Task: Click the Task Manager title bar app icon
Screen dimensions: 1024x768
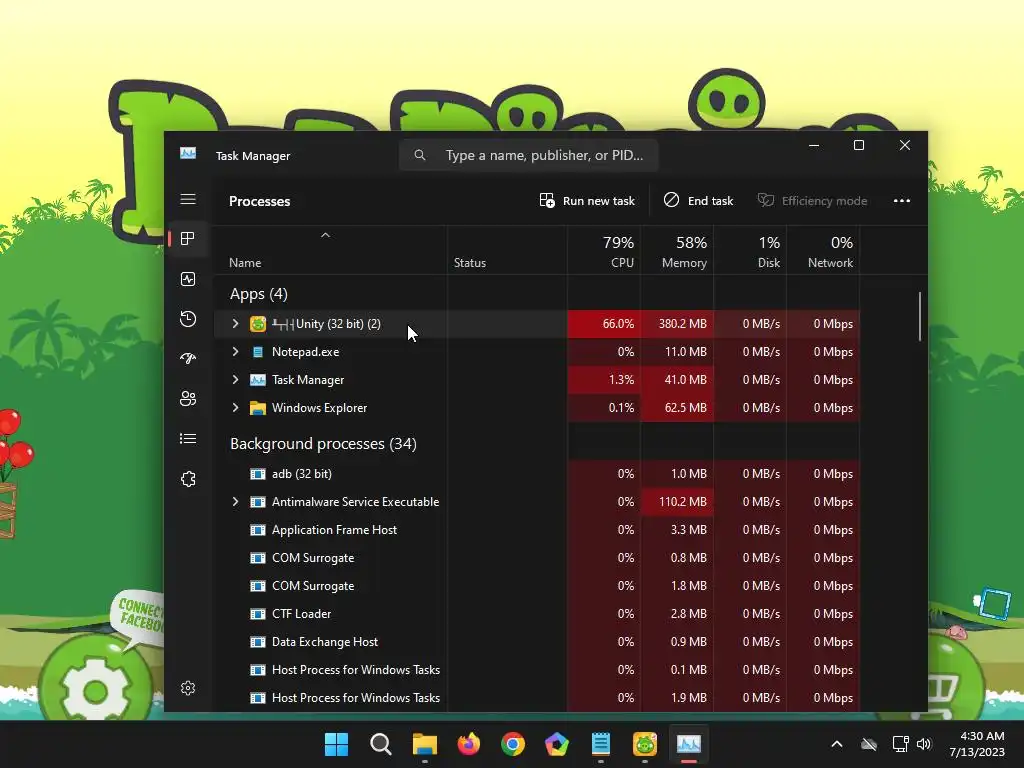Action: tap(188, 153)
